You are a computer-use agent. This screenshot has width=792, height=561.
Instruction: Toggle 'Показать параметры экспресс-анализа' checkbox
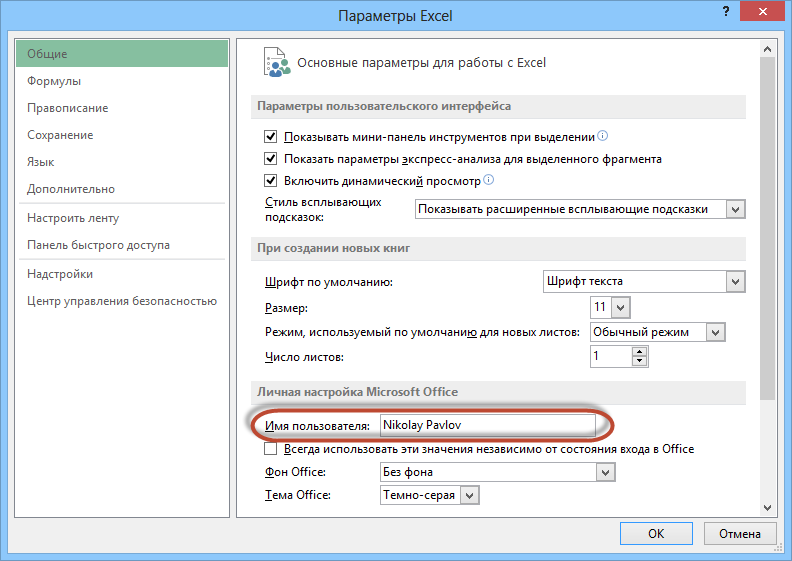271,159
